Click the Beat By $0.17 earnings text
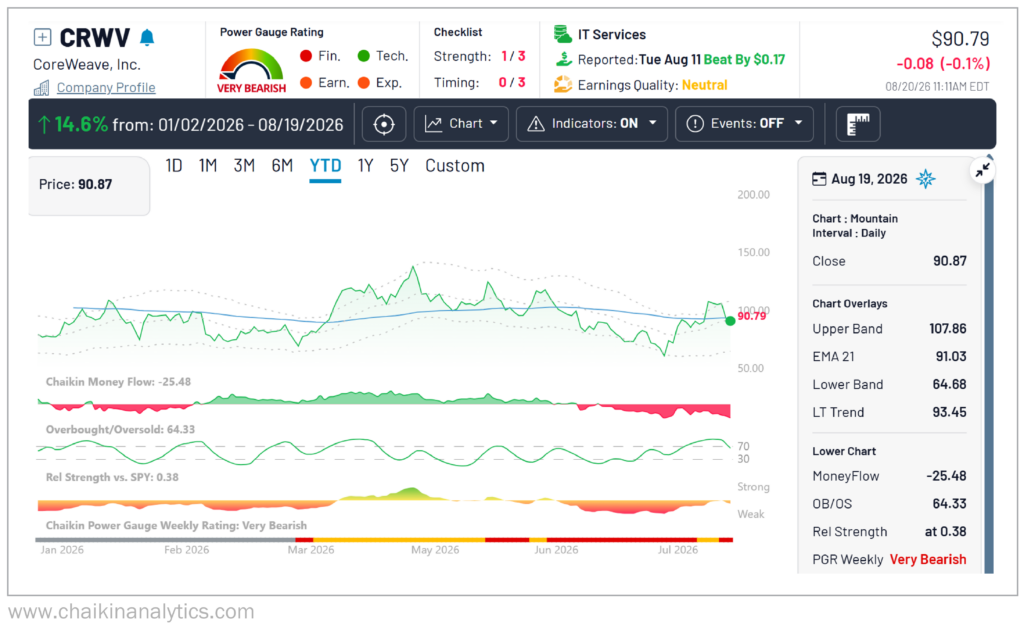 744,59
